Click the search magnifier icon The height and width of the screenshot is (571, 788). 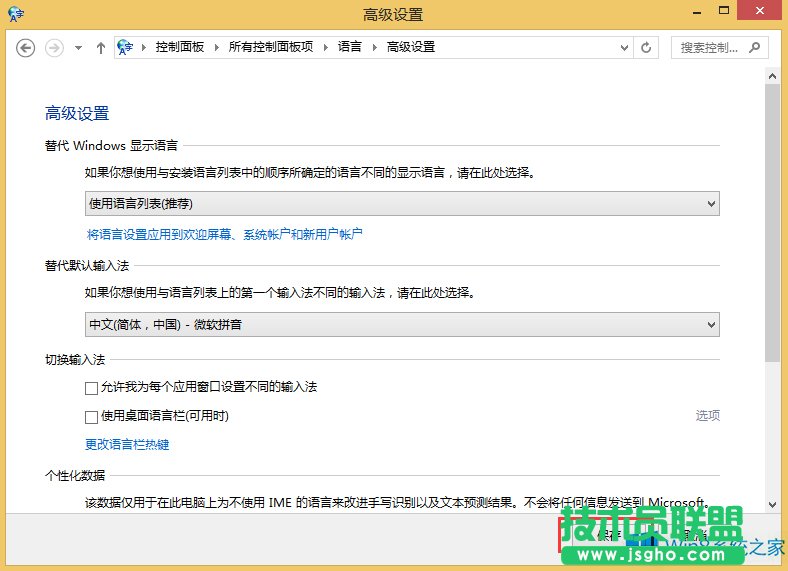click(753, 47)
